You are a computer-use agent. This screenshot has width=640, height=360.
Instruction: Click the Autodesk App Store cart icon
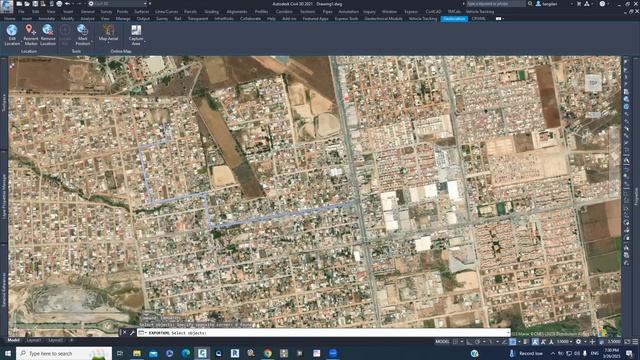(578, 4)
